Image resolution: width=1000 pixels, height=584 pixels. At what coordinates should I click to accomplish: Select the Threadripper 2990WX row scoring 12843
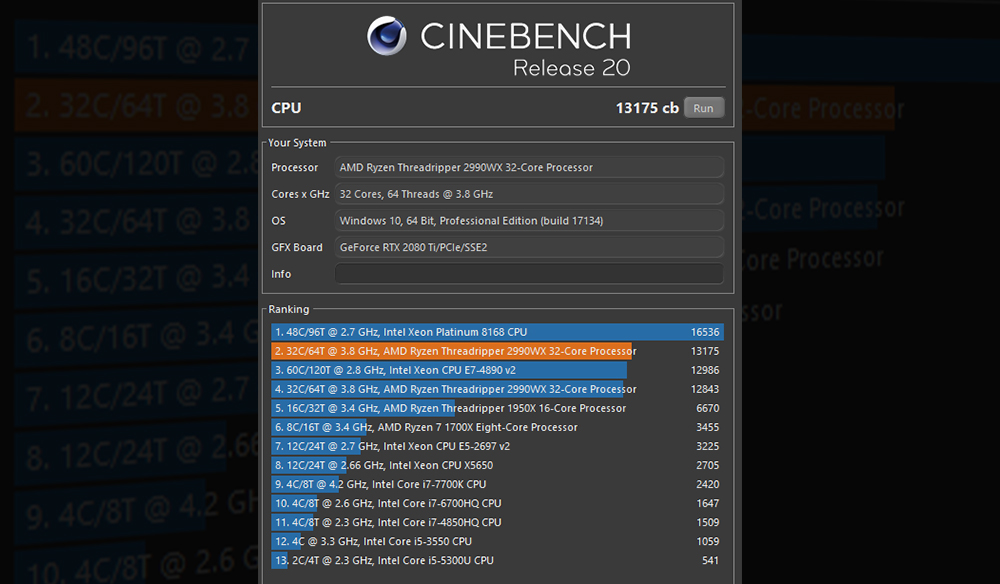point(497,389)
